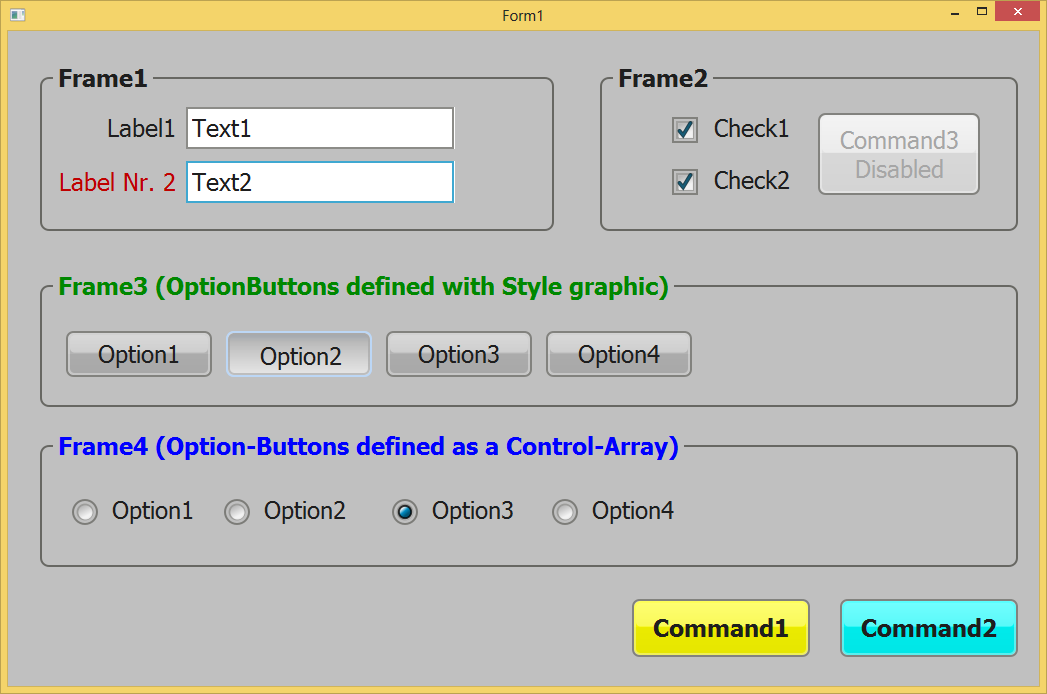Select Option2 radio button in Frame4
Viewport: 1047px width, 694px height.
(237, 512)
